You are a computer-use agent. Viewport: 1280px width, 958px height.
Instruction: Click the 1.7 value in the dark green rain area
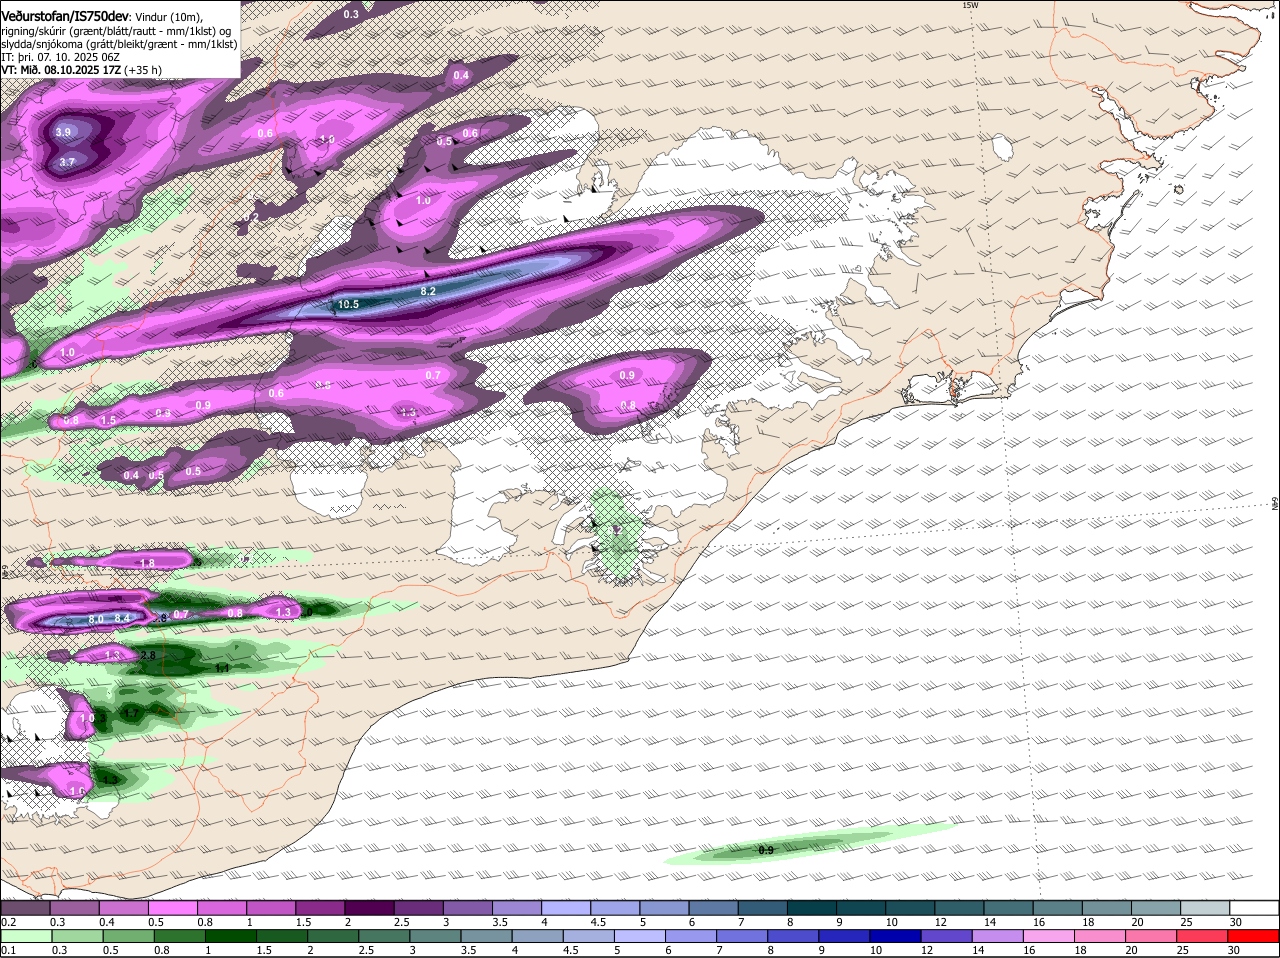130,713
